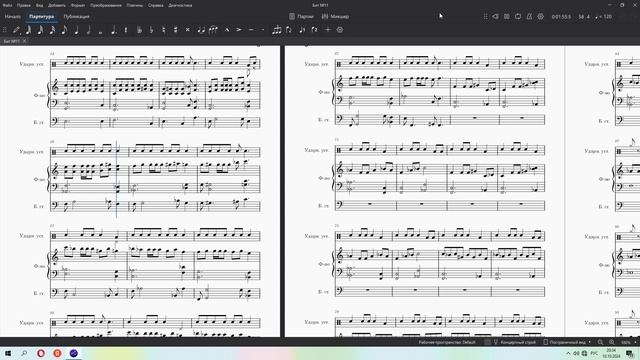Flip note stem direction

[289, 30]
